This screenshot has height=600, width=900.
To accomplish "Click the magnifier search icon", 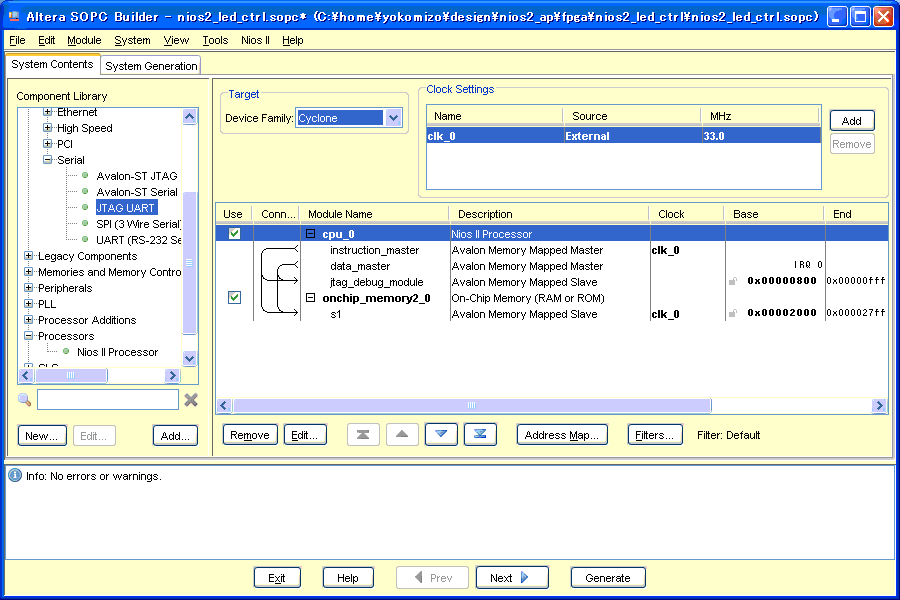I will pyautogui.click(x=24, y=400).
